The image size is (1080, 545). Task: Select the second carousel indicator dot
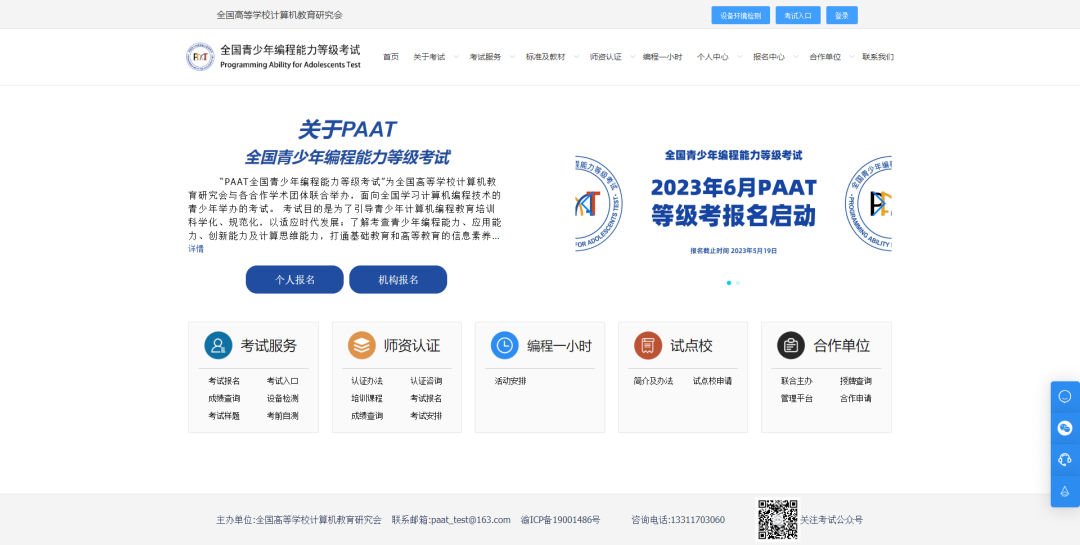738,282
